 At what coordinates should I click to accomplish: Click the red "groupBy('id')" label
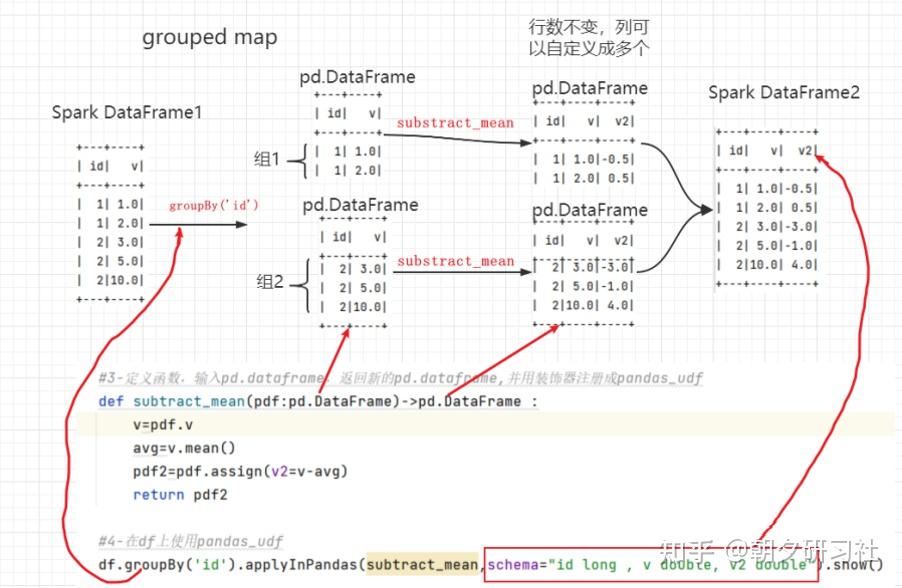click(213, 205)
